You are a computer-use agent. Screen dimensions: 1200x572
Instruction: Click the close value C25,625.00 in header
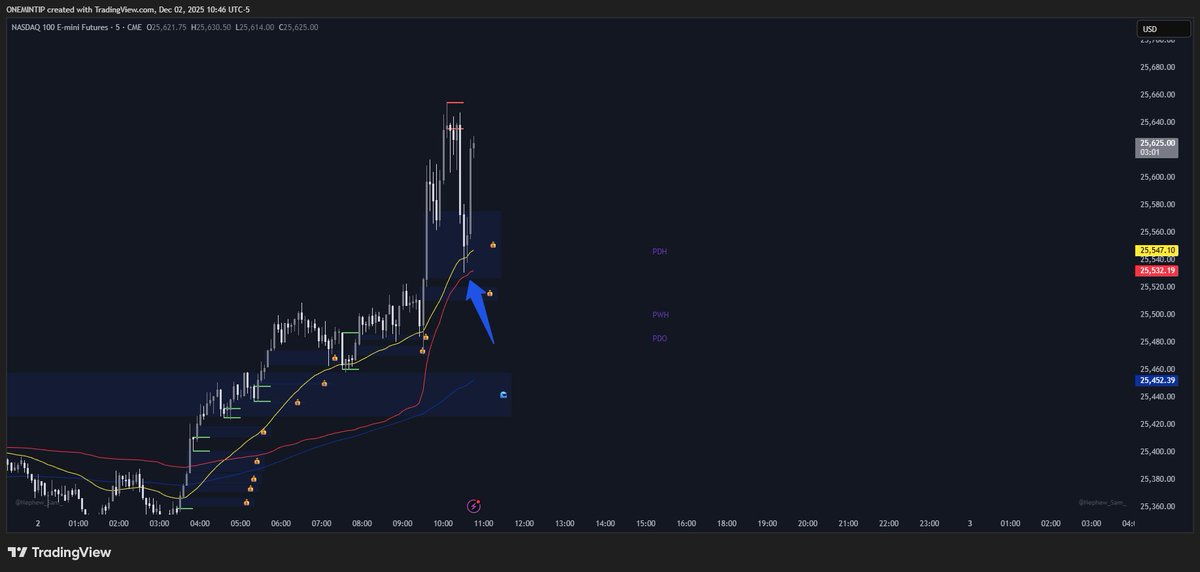coord(299,27)
